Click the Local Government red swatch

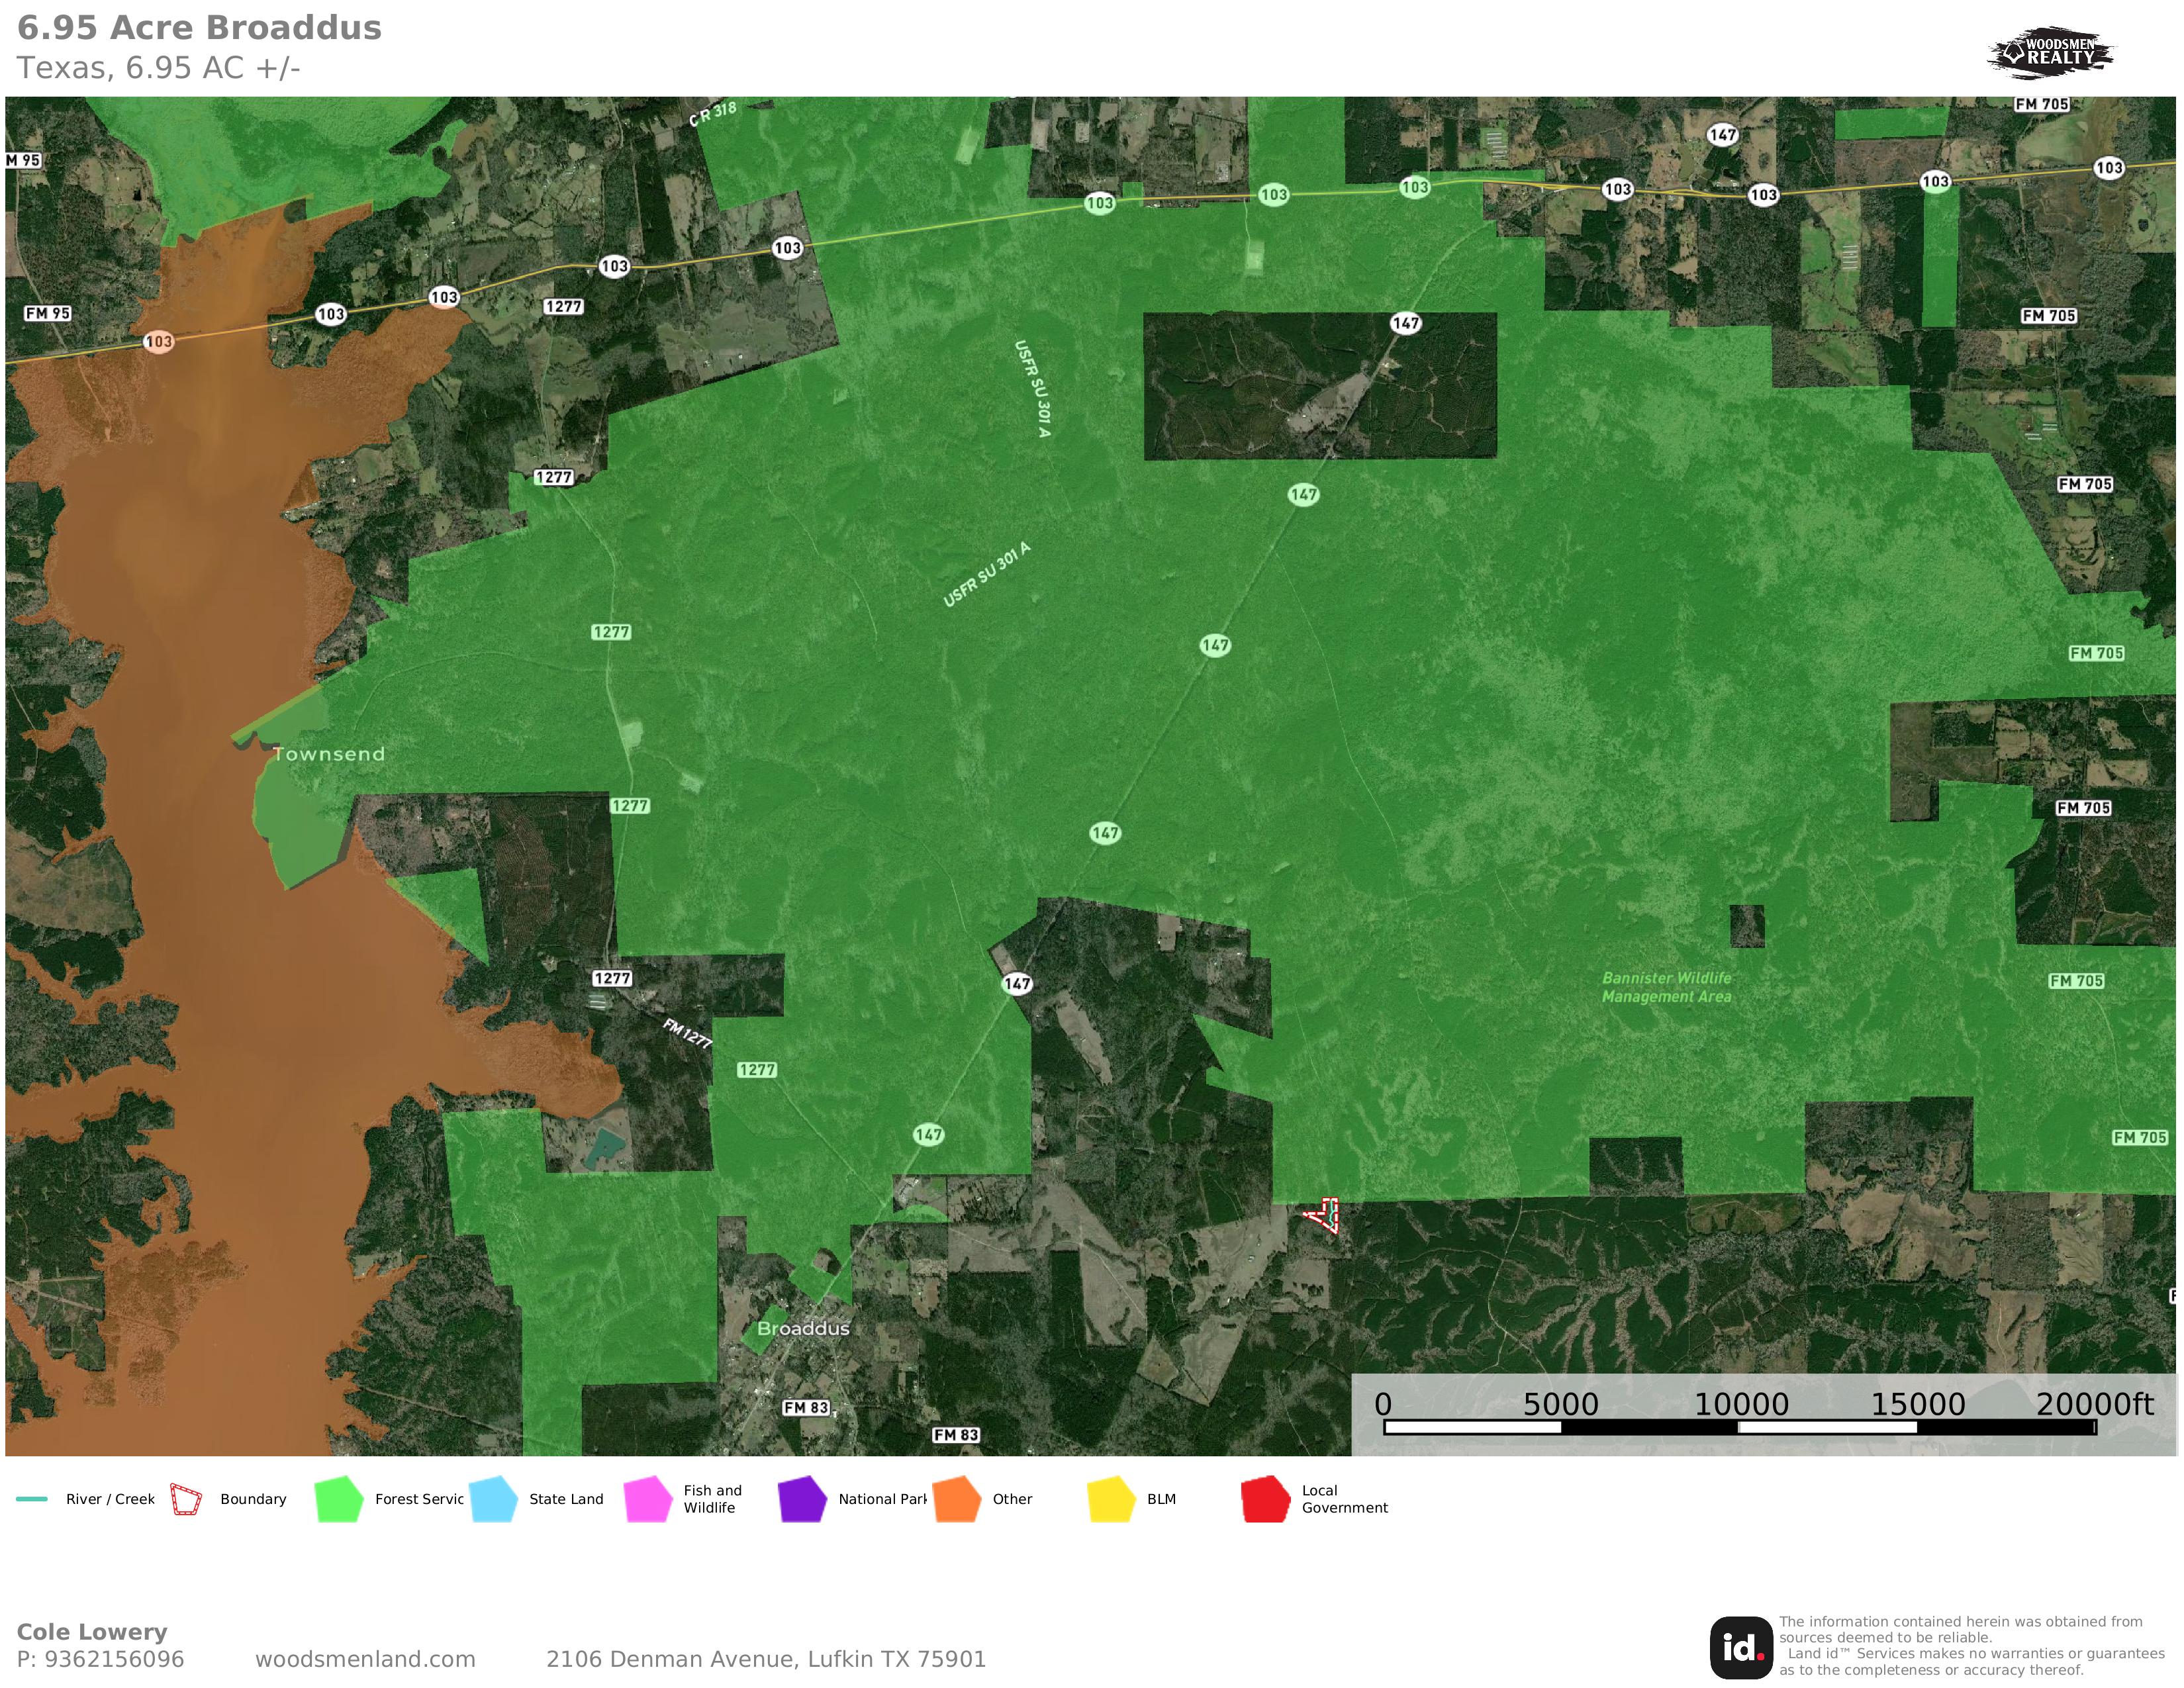[x=1265, y=1499]
